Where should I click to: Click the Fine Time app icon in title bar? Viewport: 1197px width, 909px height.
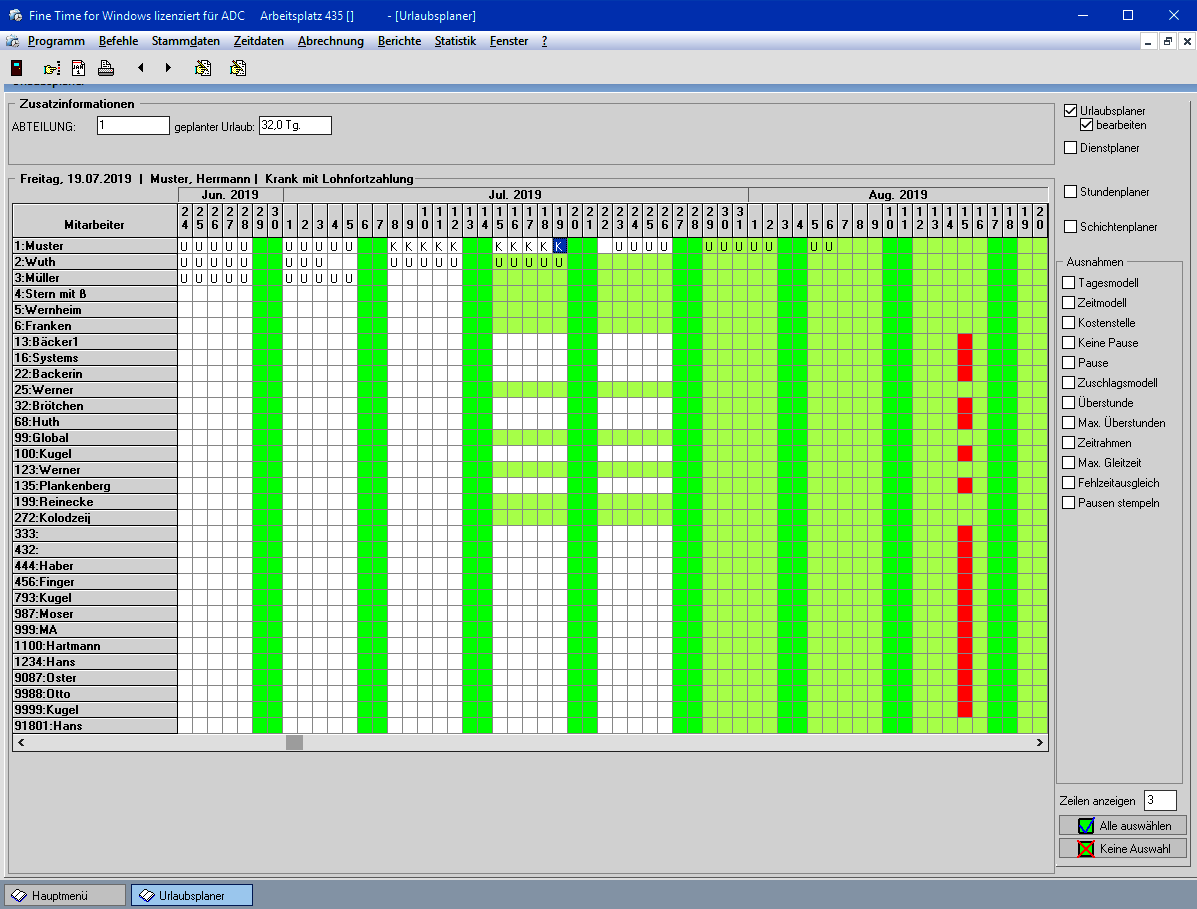[15, 15]
